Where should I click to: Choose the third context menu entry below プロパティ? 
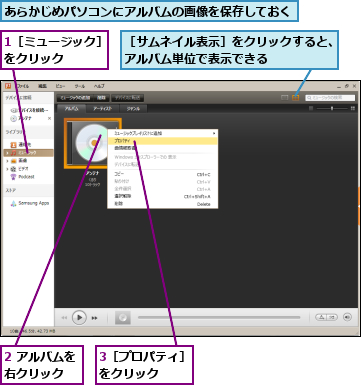(163, 148)
